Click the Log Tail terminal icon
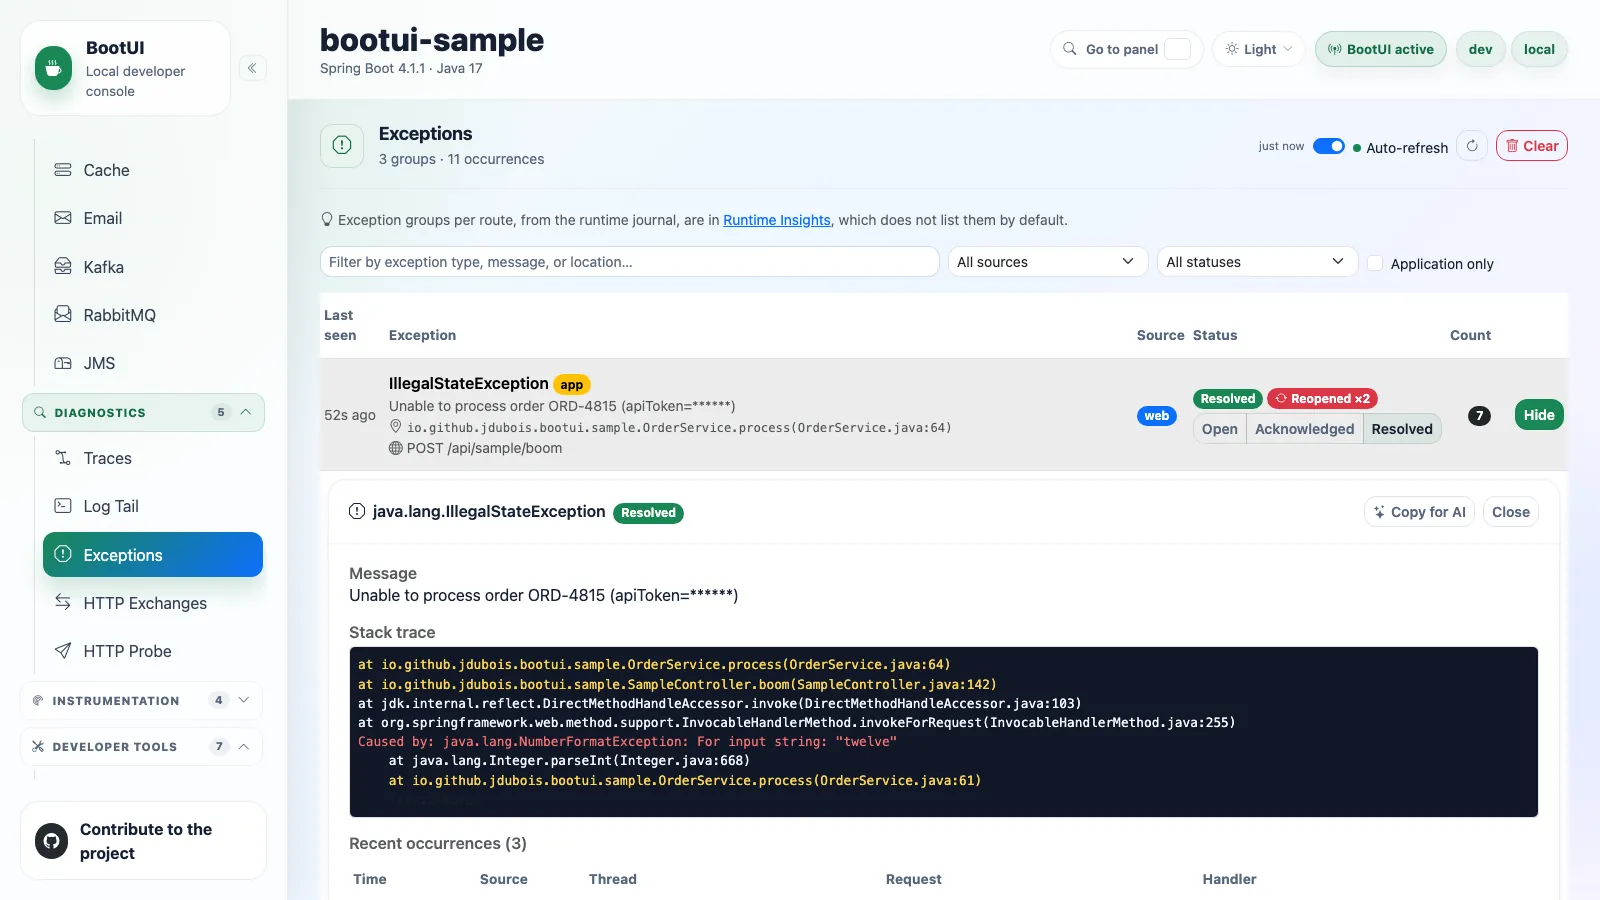1600x900 pixels. click(x=63, y=506)
